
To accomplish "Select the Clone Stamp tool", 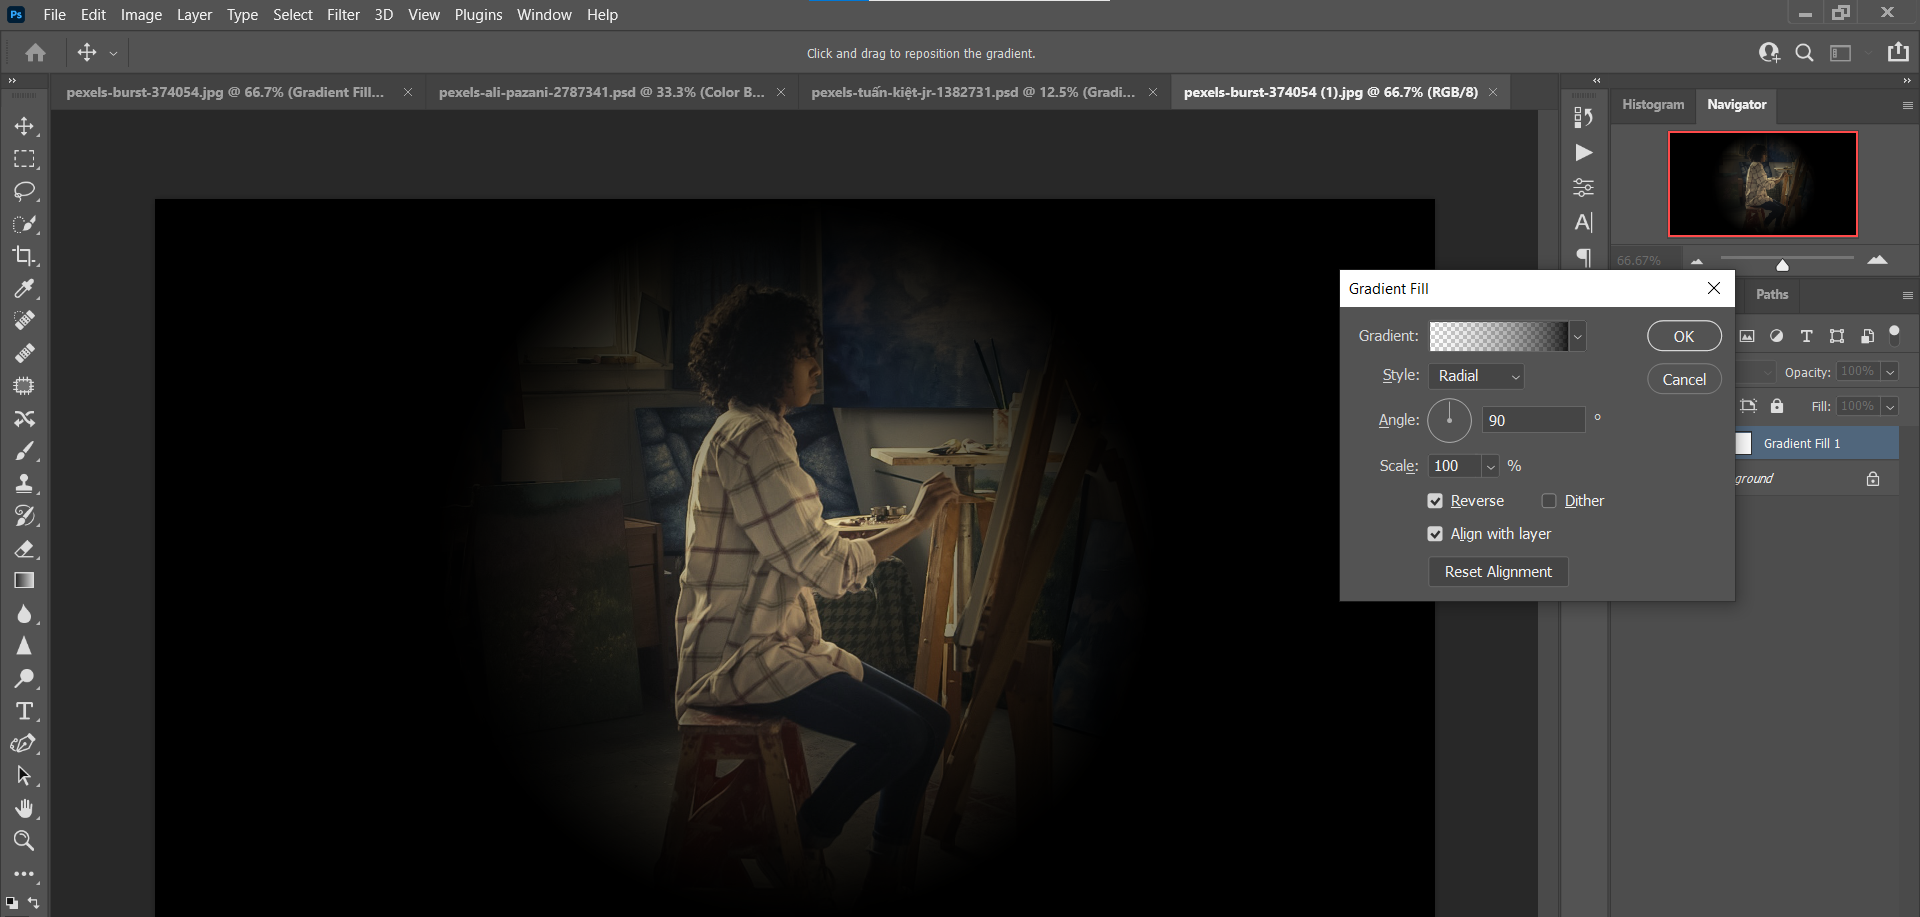I will click(x=25, y=483).
